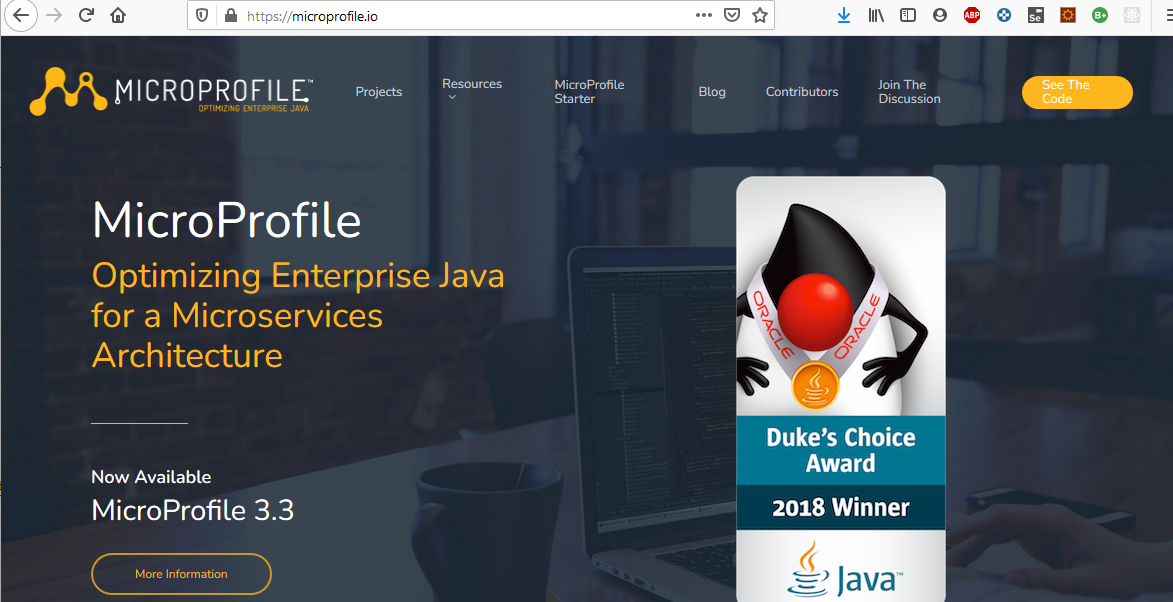Click the Tampermonkey extension icon
The height and width of the screenshot is (602, 1173).
coord(1067,15)
